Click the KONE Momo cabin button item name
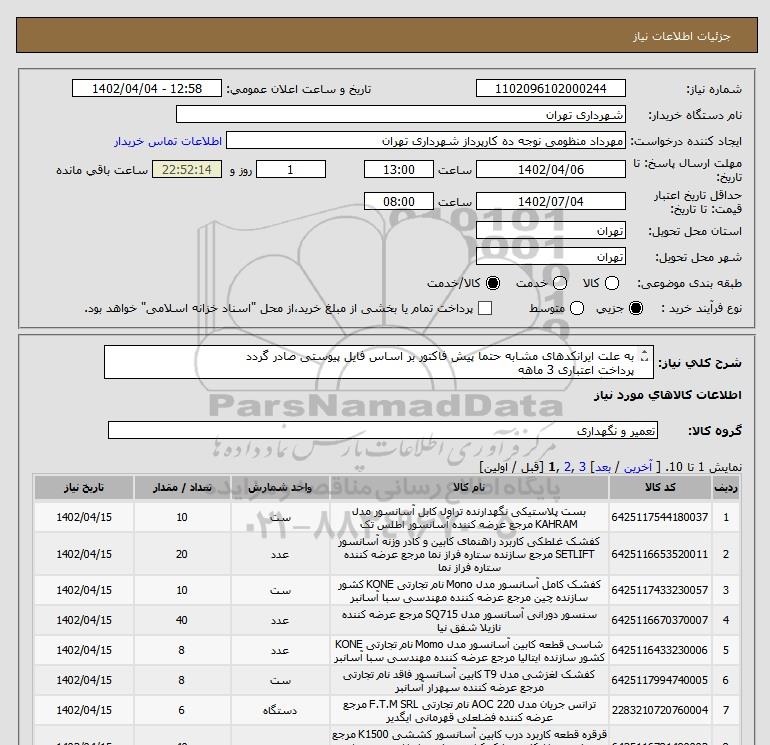The image size is (770, 745). [x=469, y=651]
